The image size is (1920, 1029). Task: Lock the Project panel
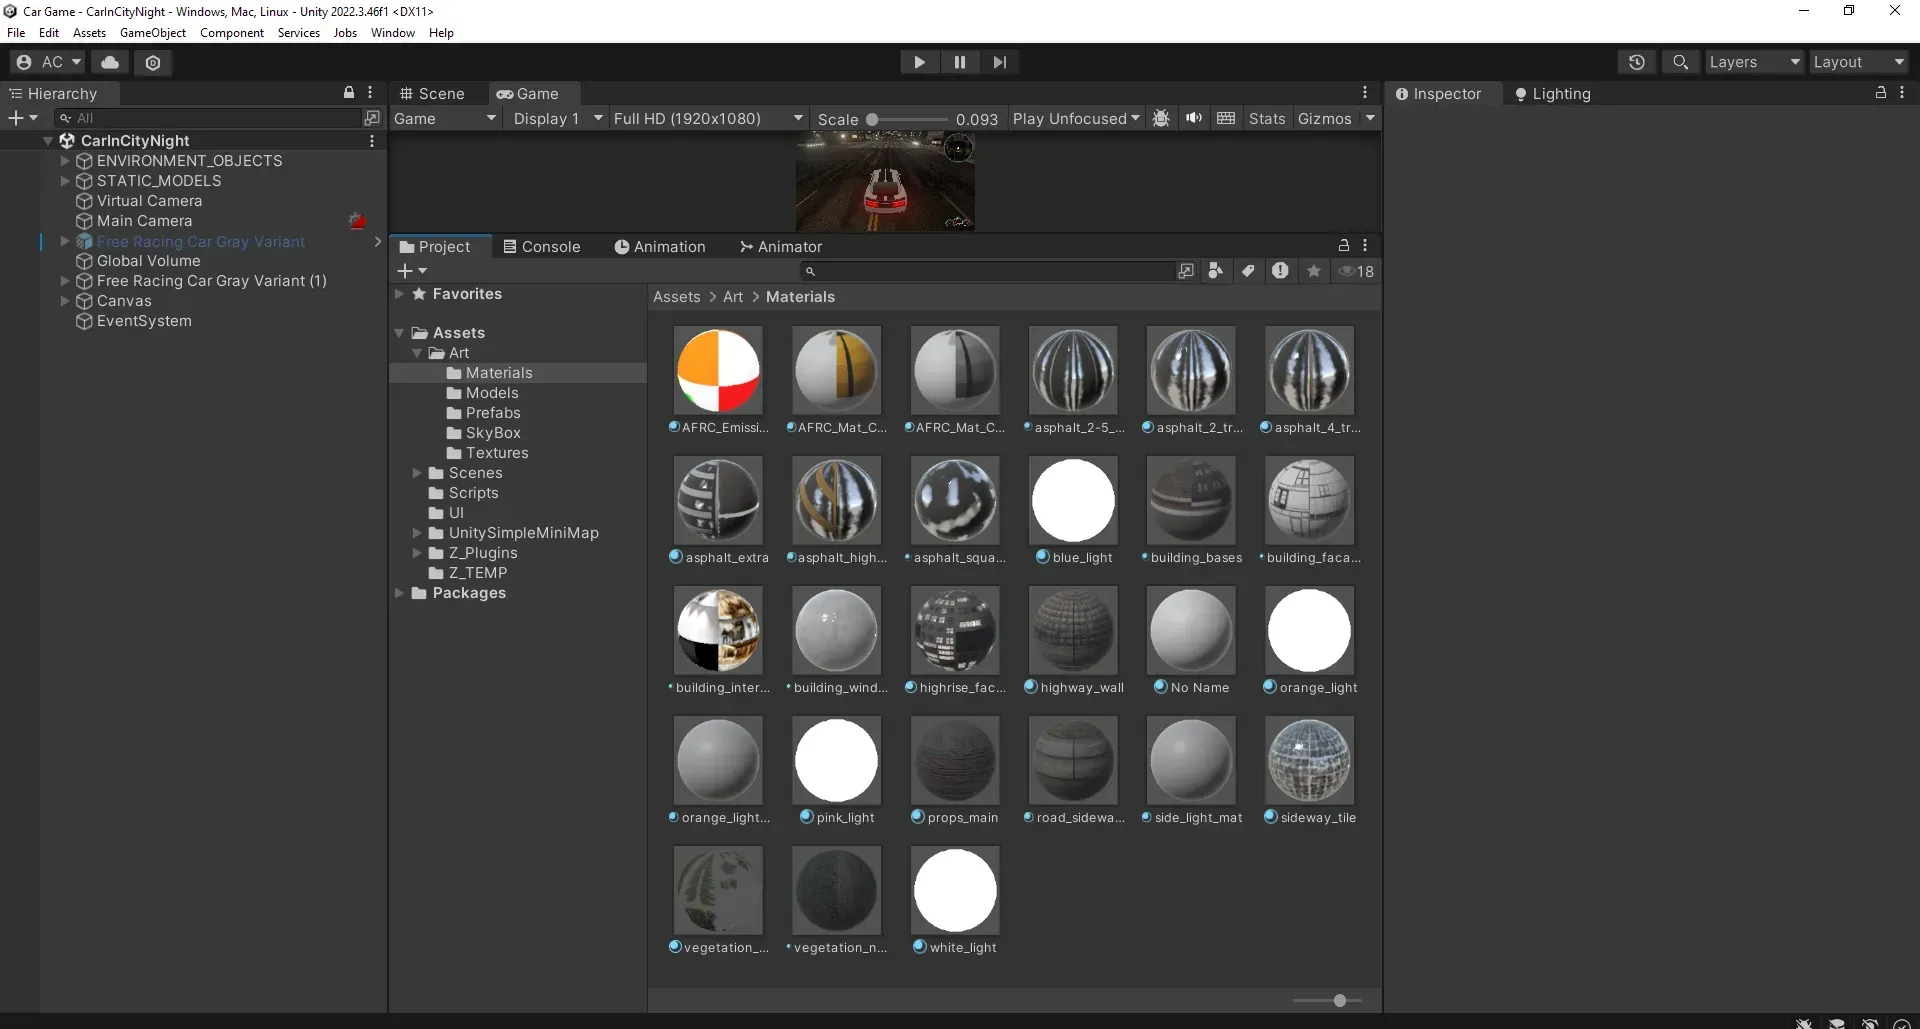pos(1344,245)
